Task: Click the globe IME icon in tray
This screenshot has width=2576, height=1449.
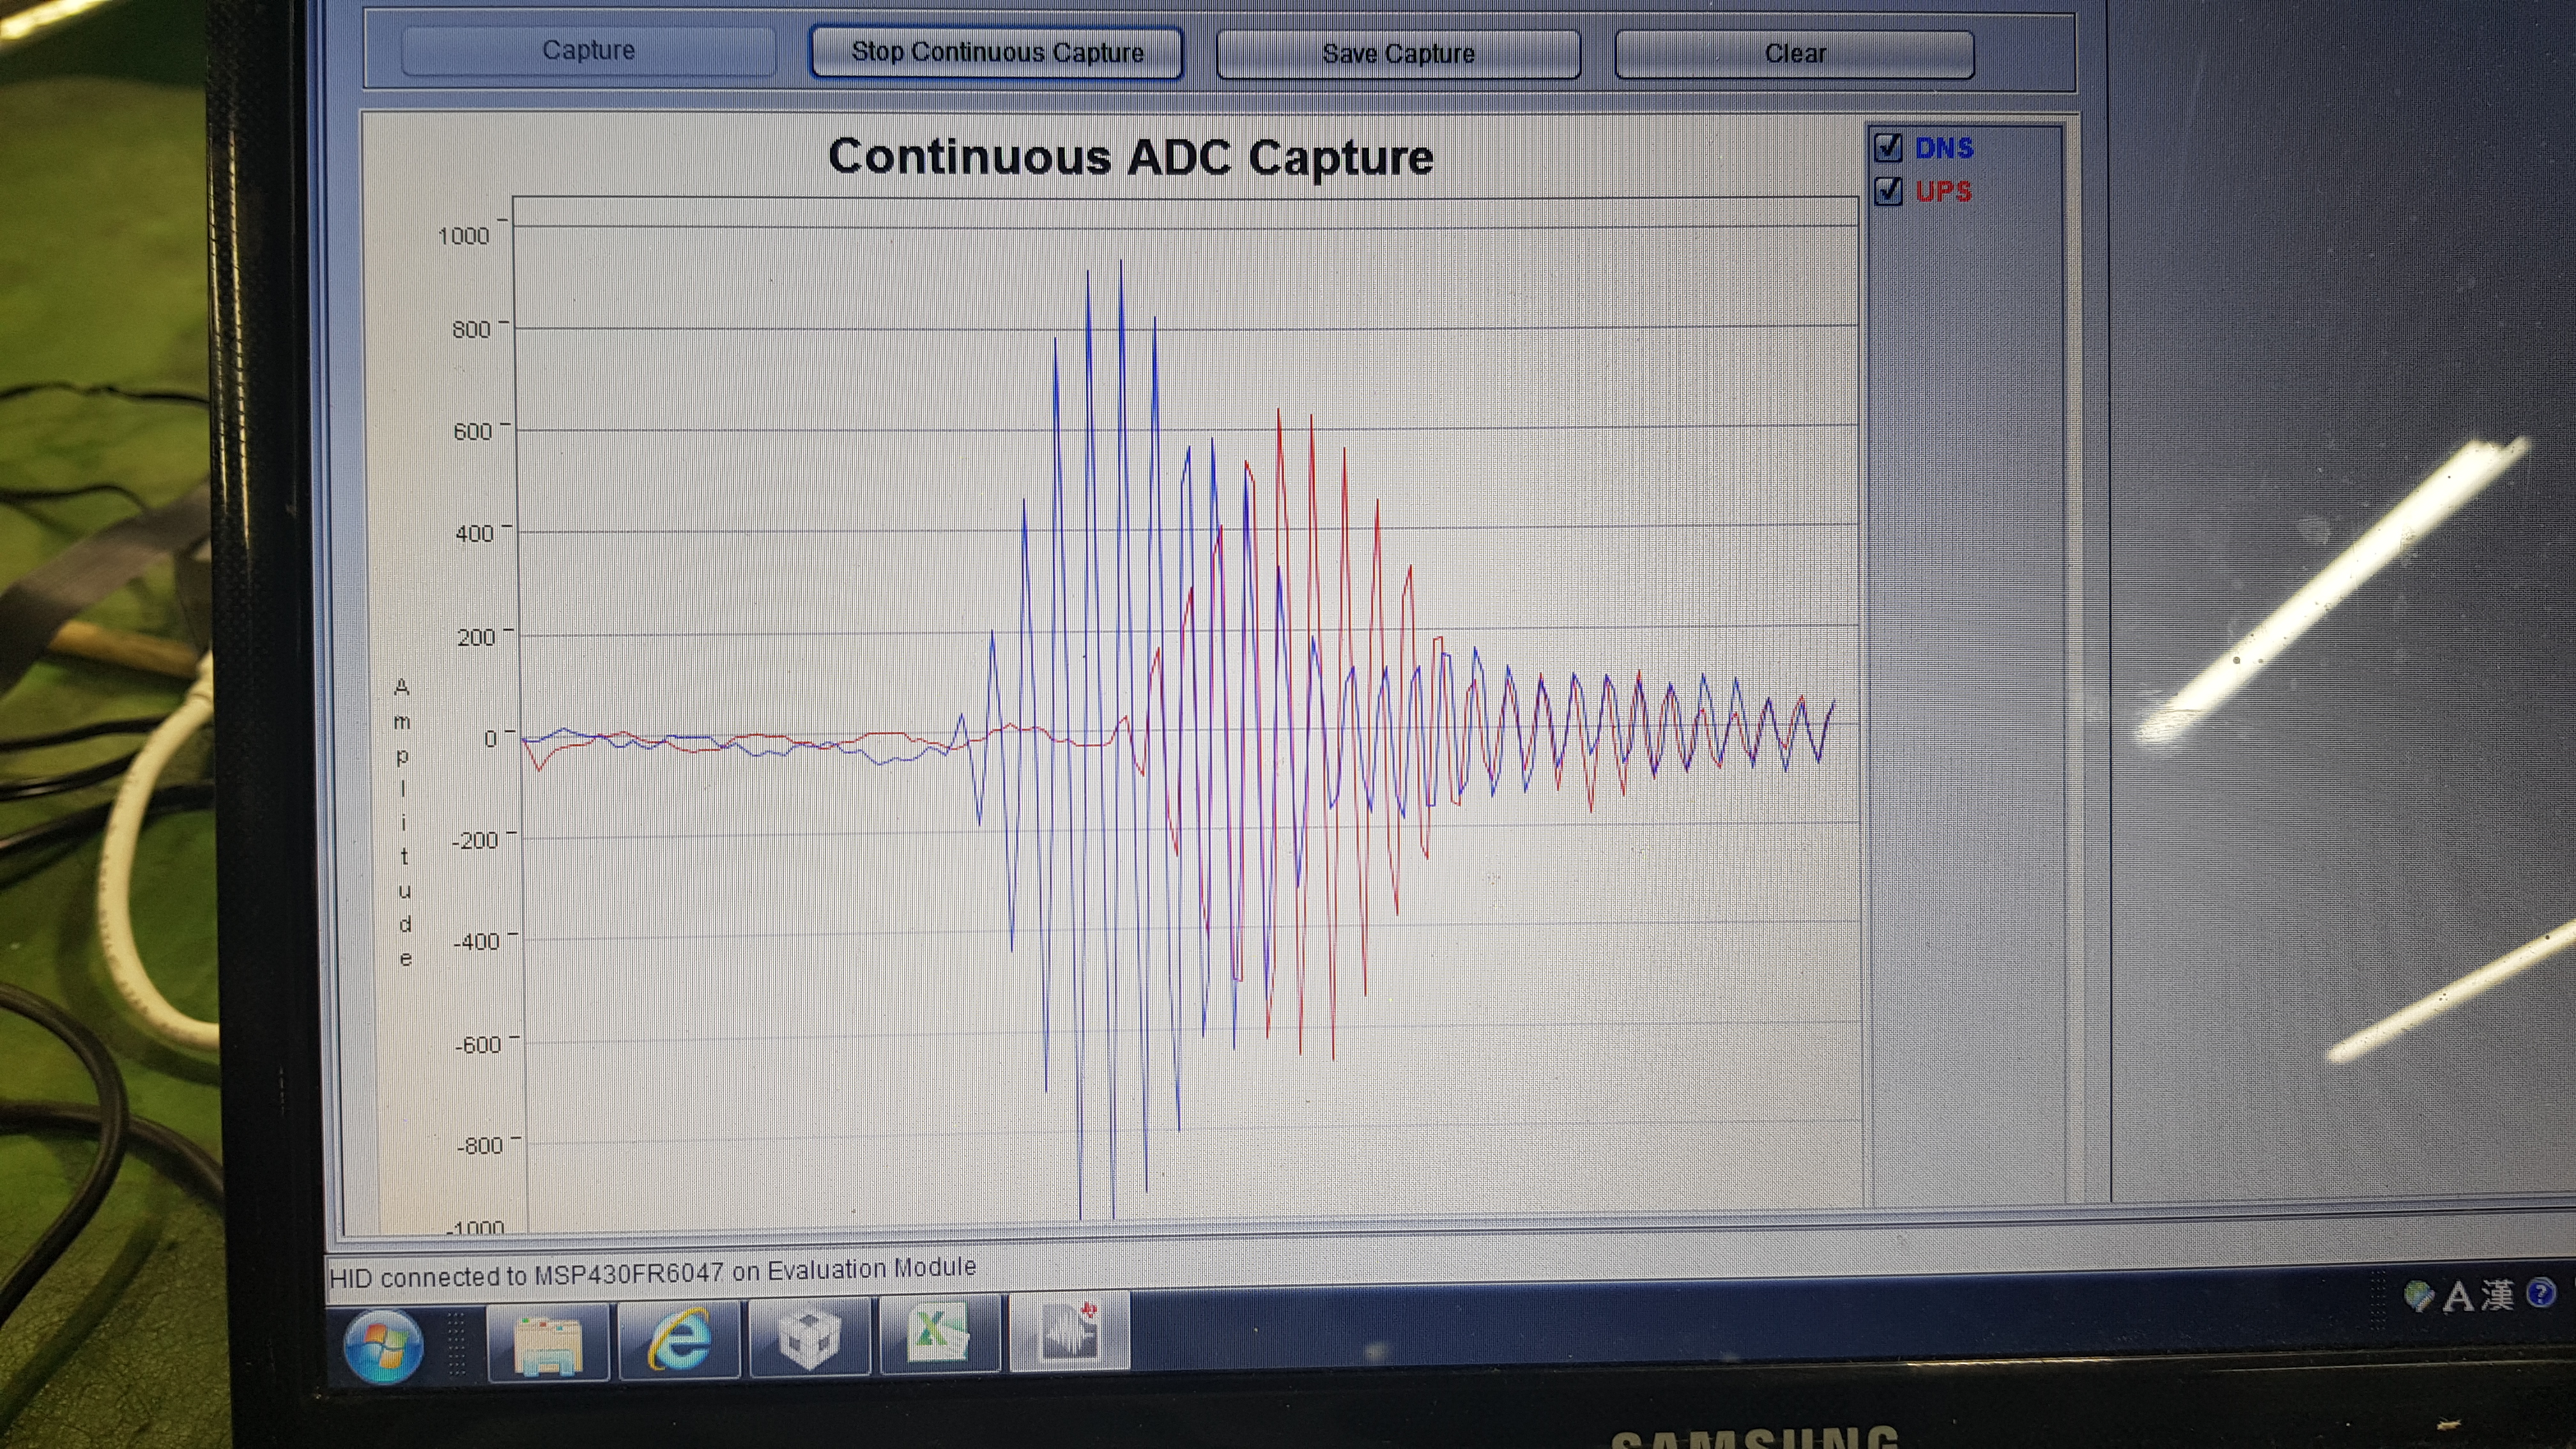Action: tap(2418, 1296)
